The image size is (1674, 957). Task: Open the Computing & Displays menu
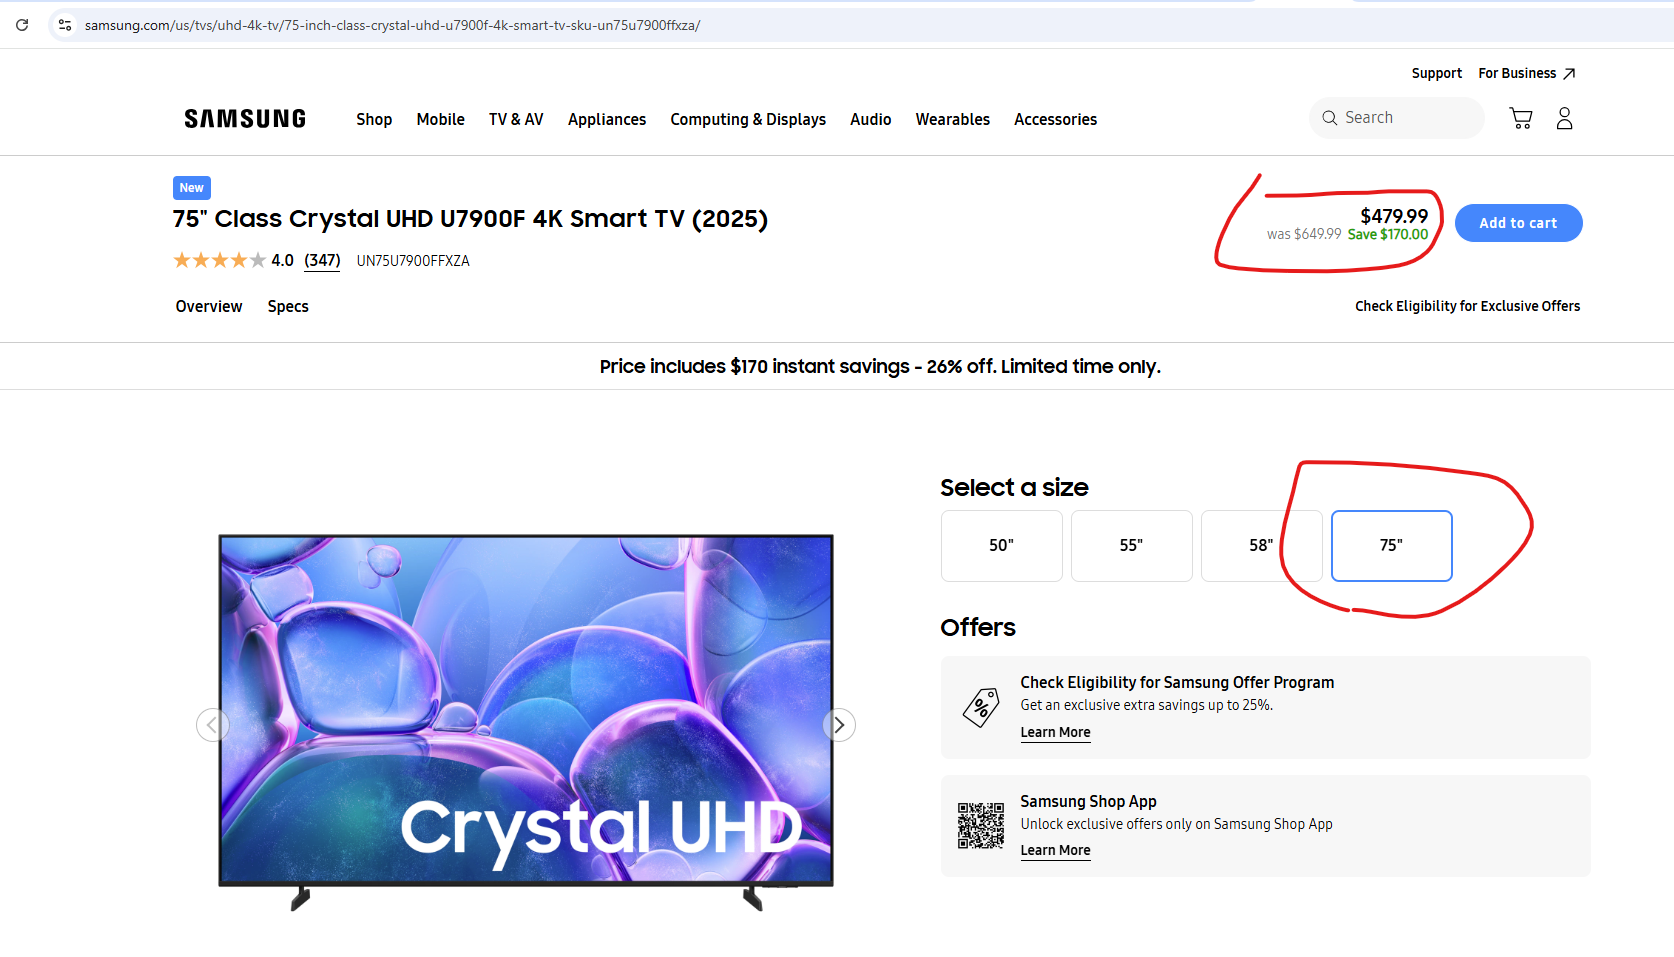click(x=748, y=120)
